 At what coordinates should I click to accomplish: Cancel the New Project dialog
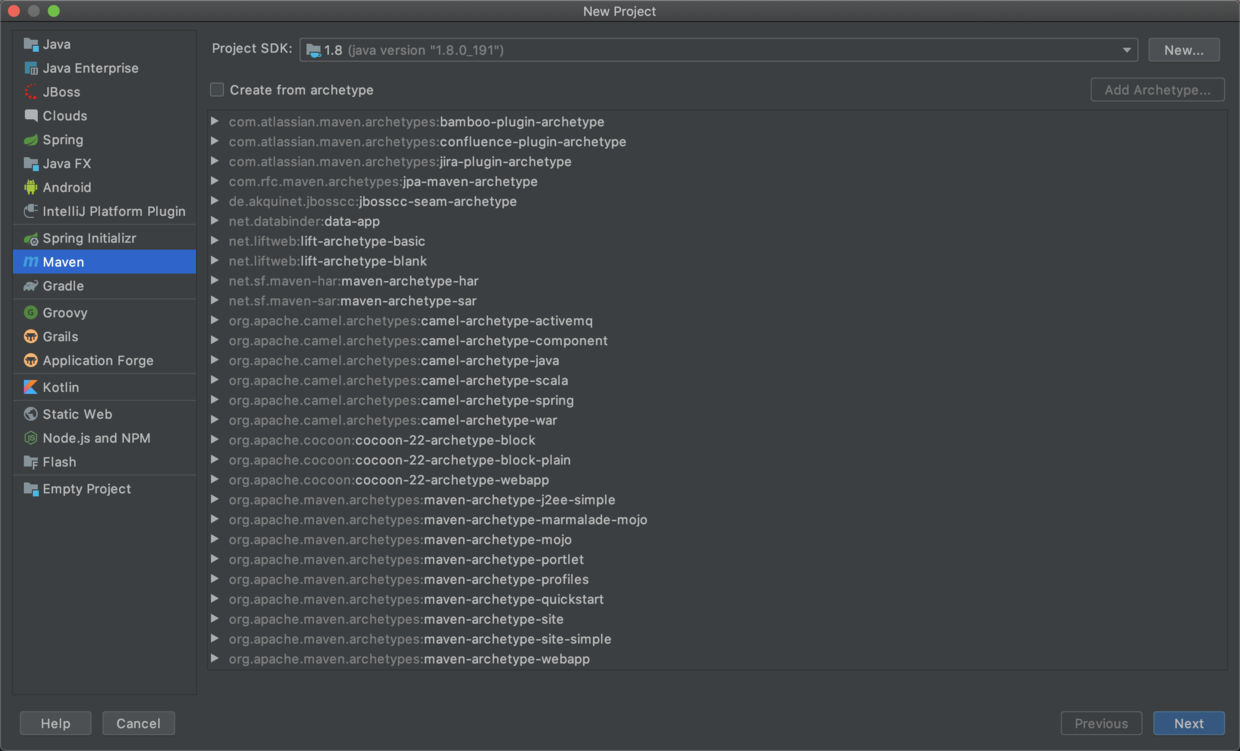tap(138, 723)
